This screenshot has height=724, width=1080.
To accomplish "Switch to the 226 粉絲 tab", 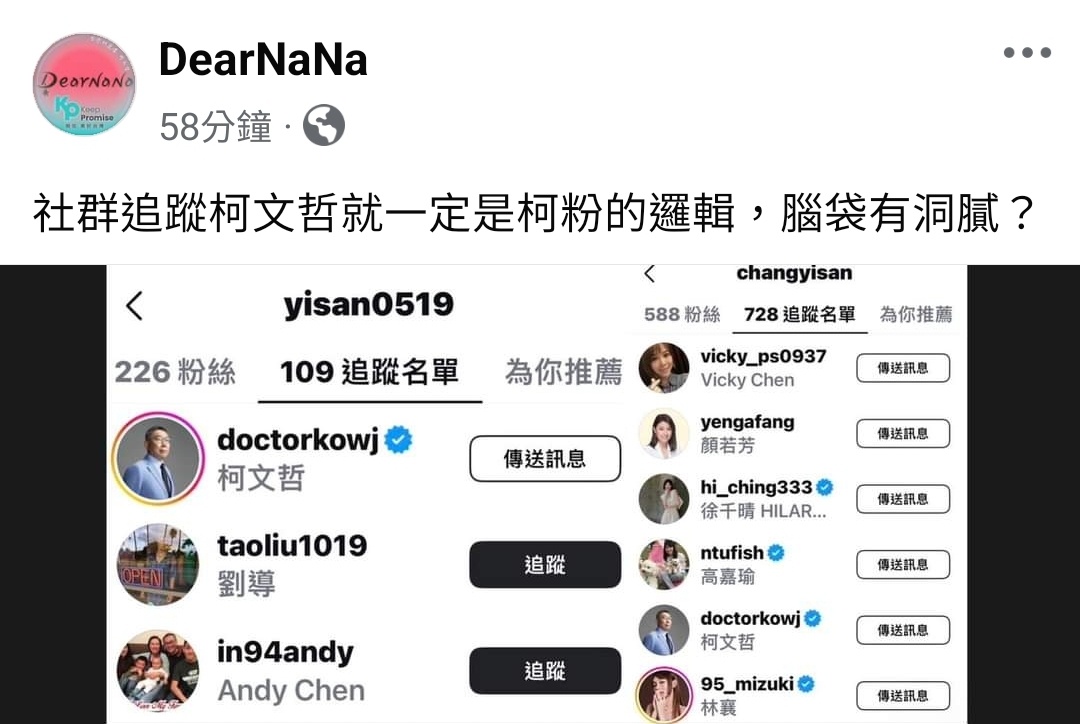I will coord(175,372).
